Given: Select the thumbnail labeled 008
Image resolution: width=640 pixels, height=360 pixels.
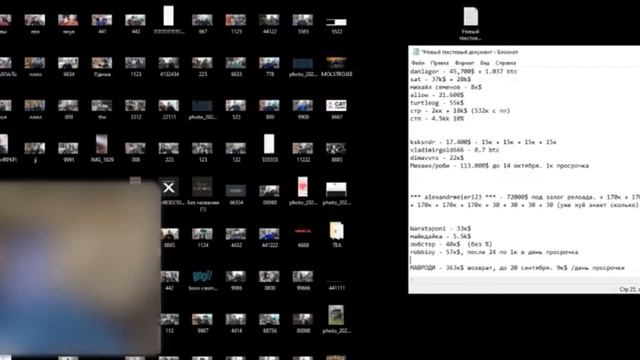Looking at the screenshot, I should click(136, 152).
